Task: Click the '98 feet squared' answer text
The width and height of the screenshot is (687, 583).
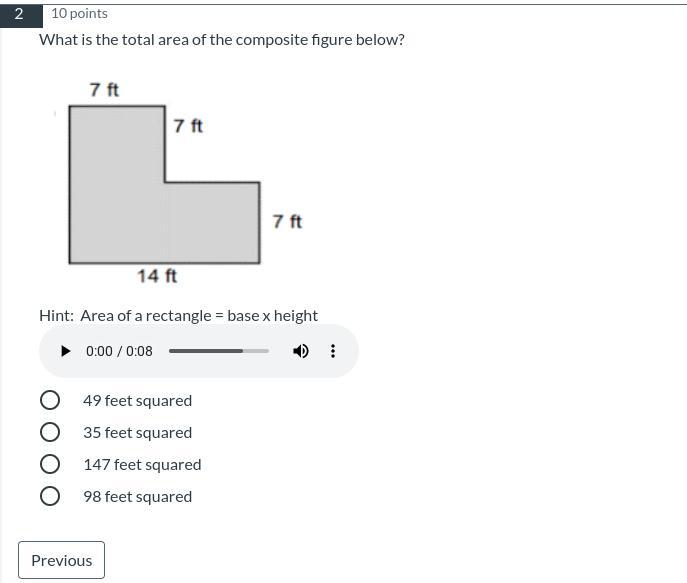Action: click(137, 496)
